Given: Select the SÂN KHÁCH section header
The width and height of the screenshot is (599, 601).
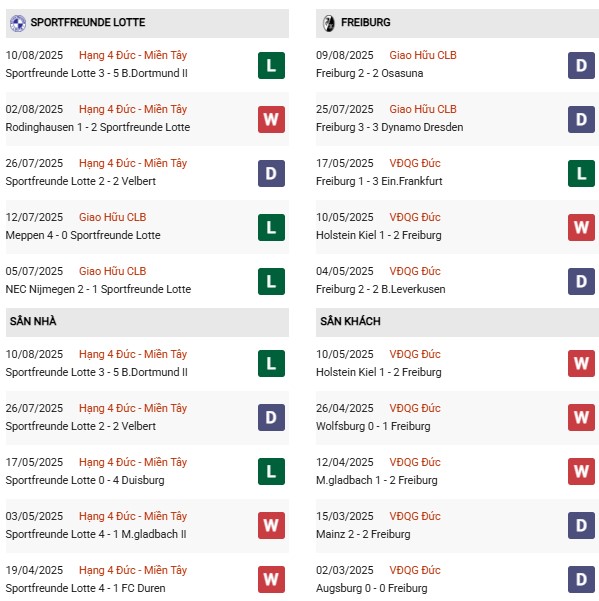Looking at the screenshot, I should tap(457, 321).
